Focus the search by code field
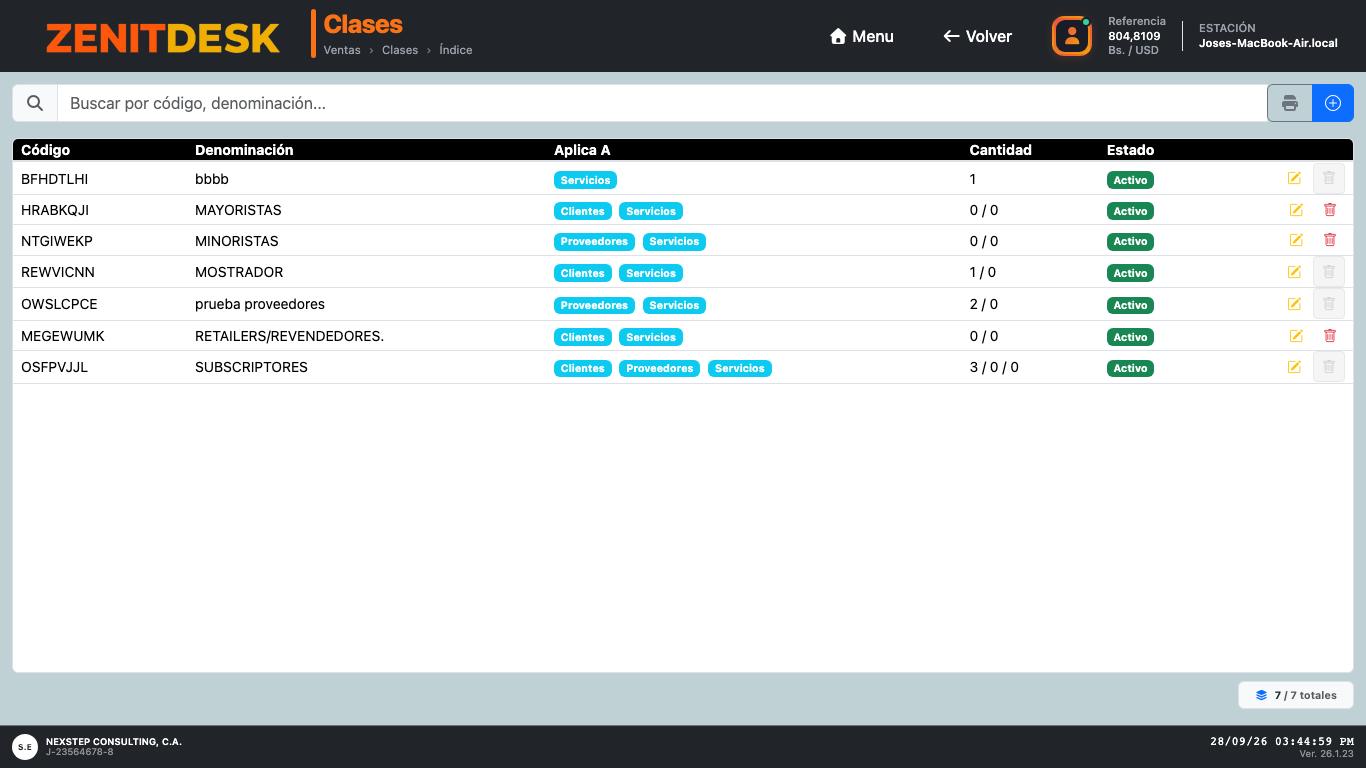The image size is (1366, 768). click(x=662, y=103)
